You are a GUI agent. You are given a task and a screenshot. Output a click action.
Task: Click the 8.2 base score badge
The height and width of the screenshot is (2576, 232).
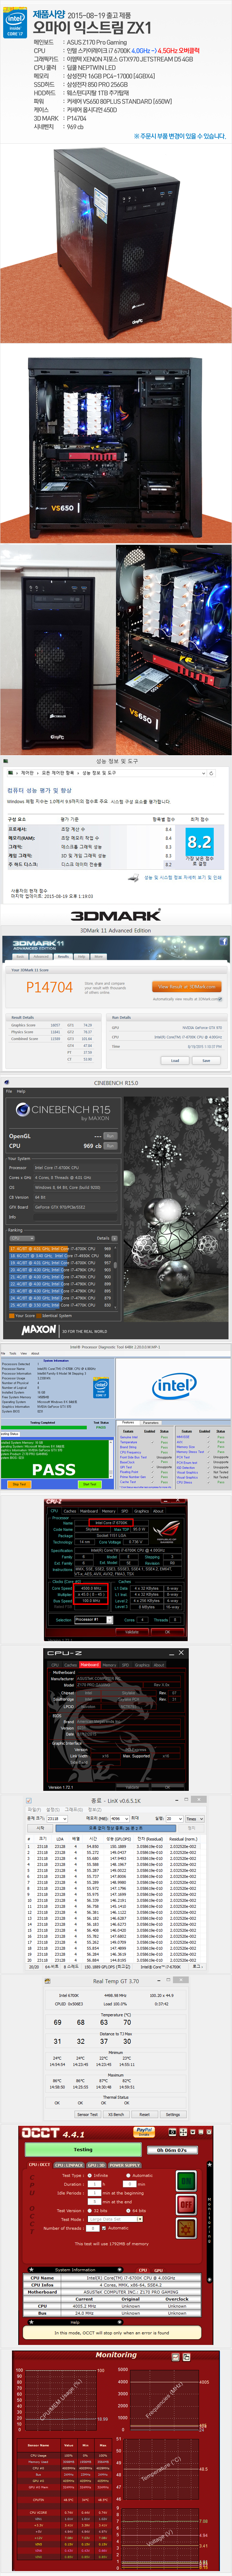[199, 841]
